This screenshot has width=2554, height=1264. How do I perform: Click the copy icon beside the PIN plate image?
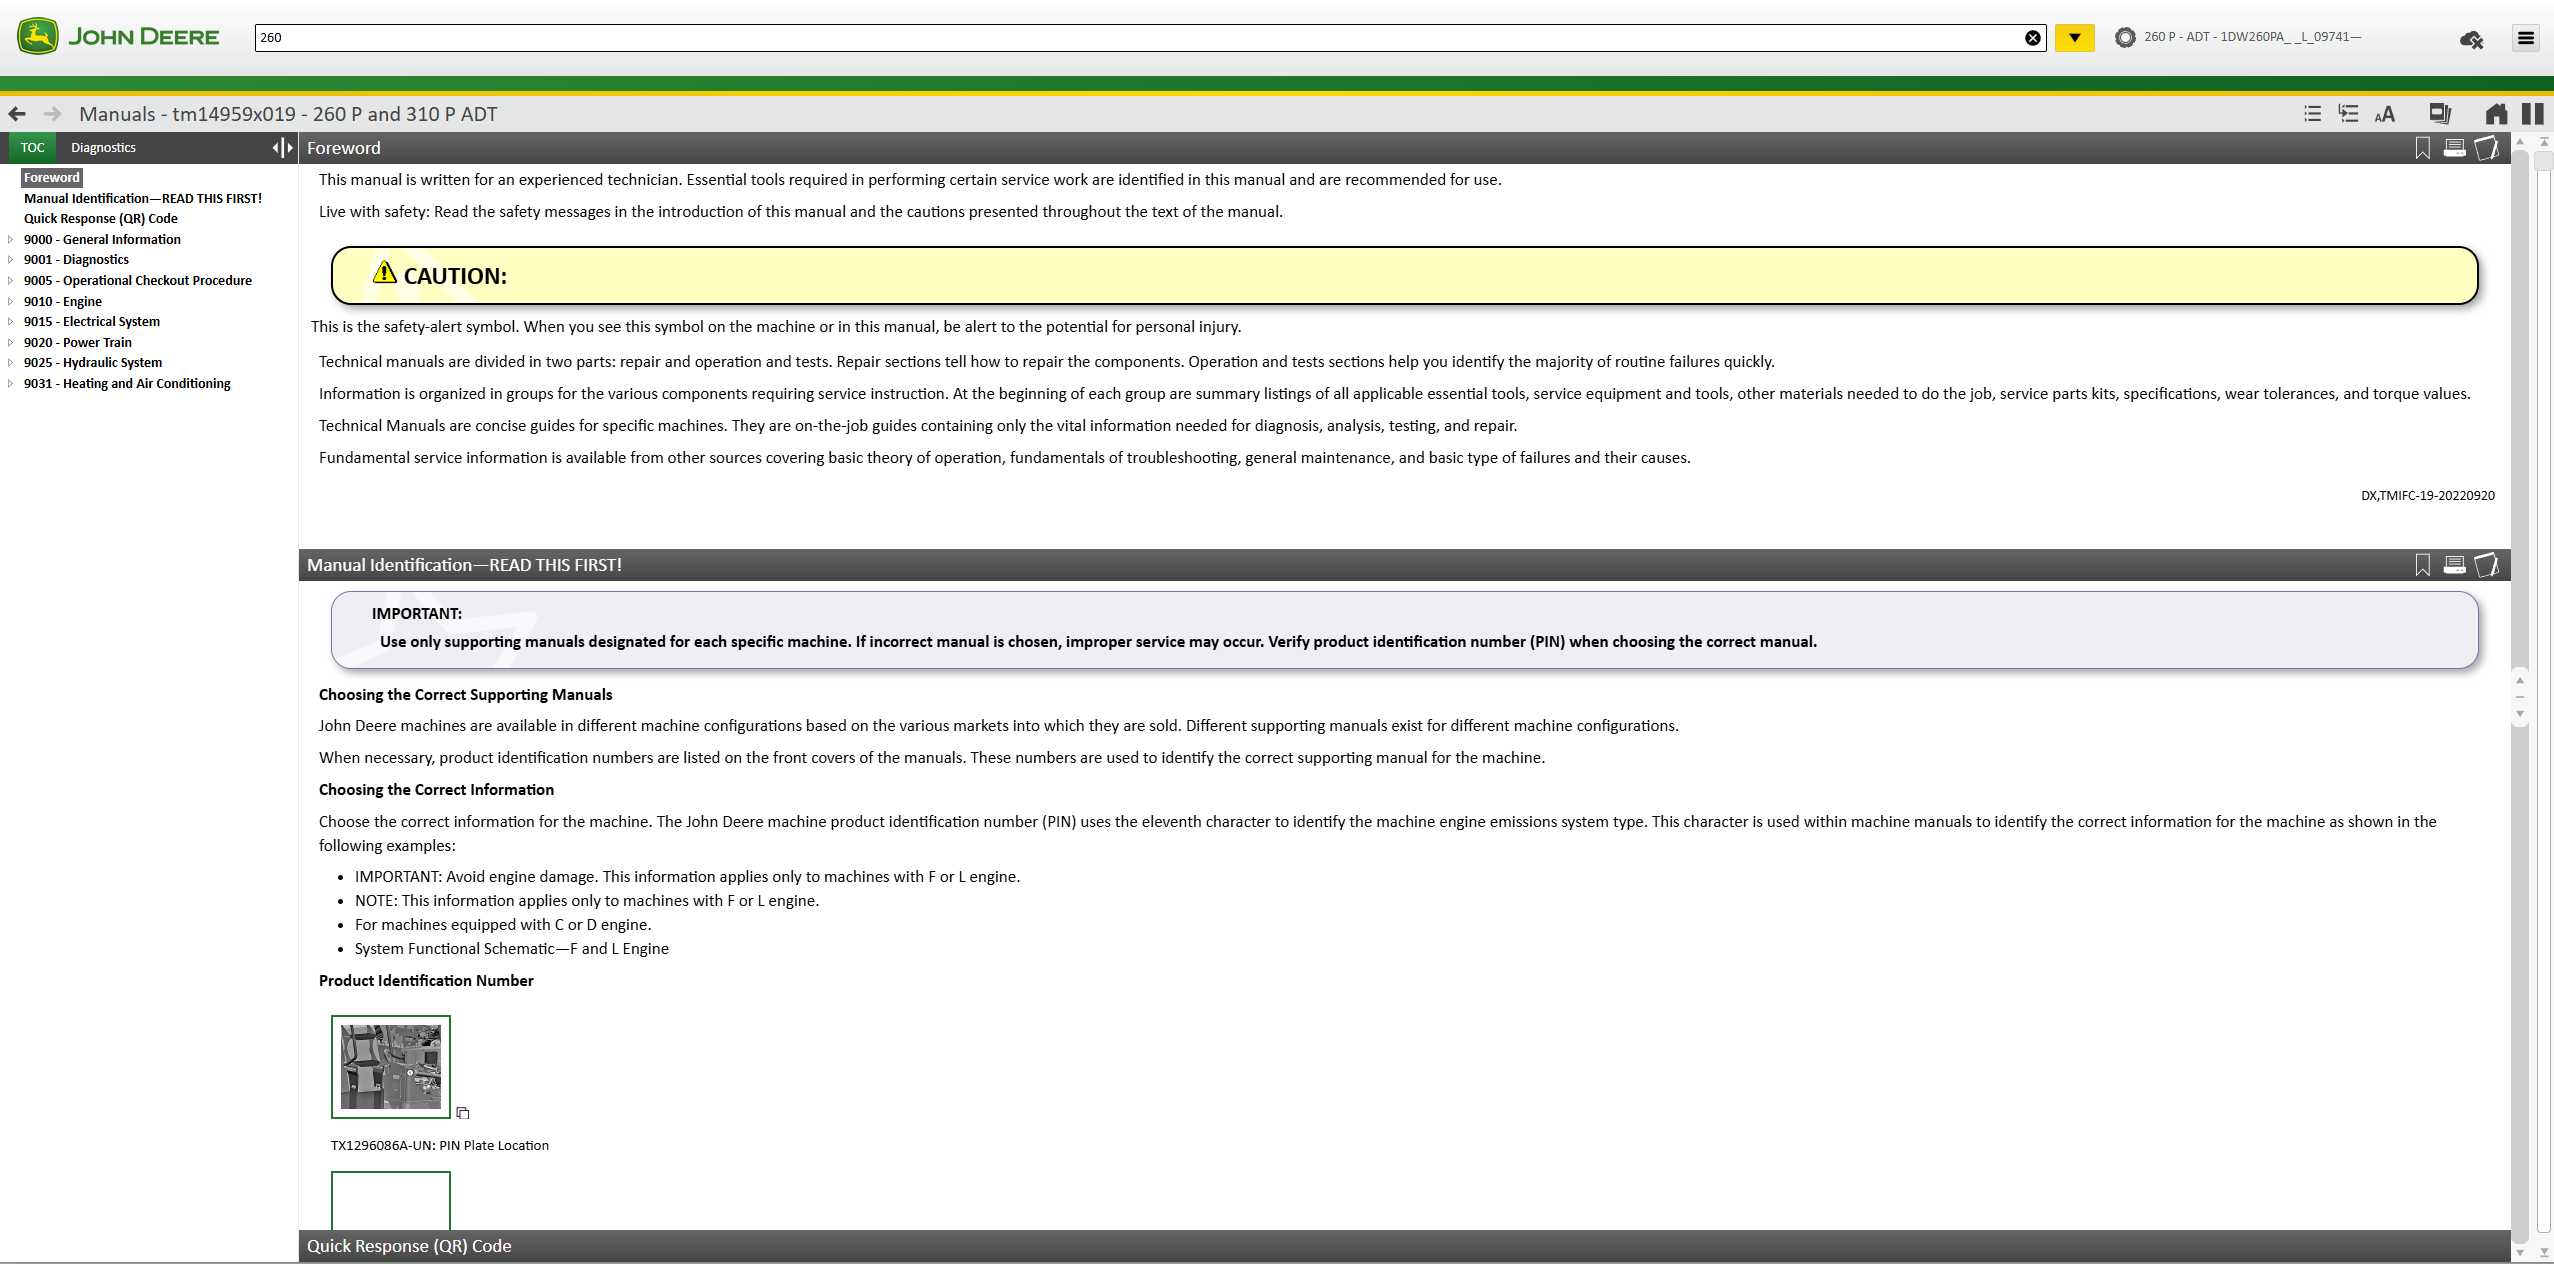(463, 1112)
